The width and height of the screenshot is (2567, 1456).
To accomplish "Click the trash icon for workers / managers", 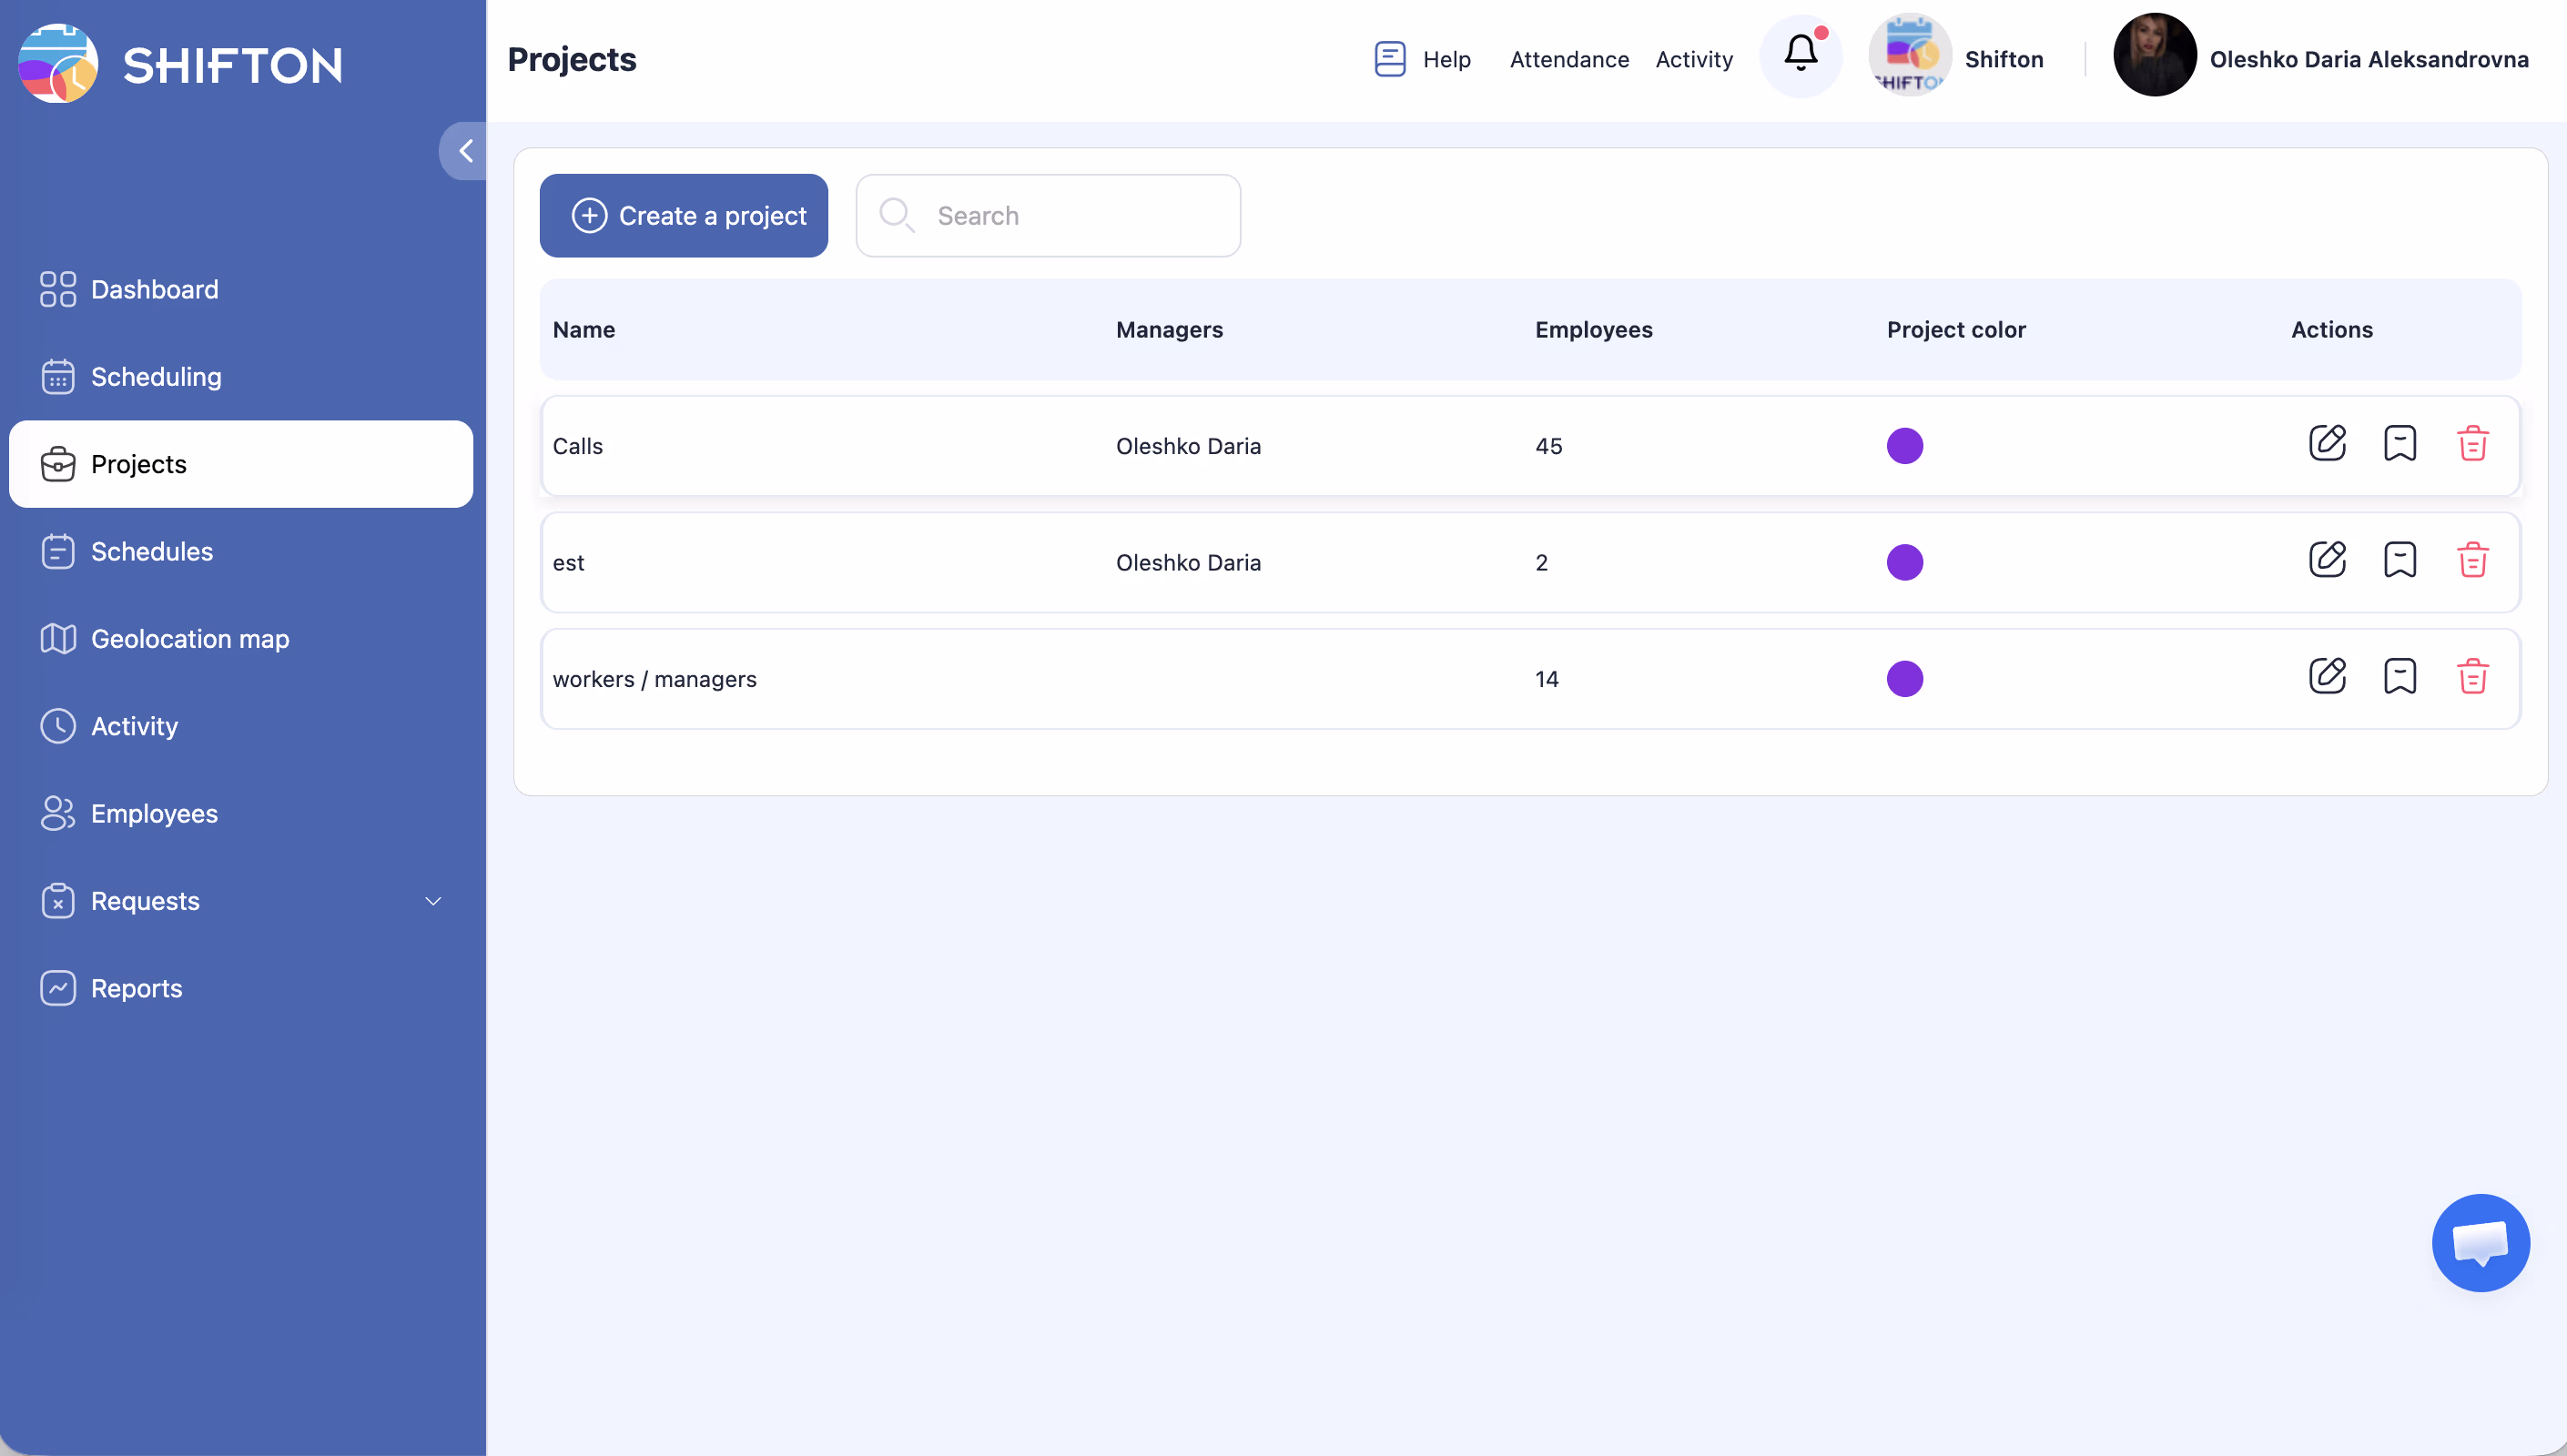I will (2472, 677).
